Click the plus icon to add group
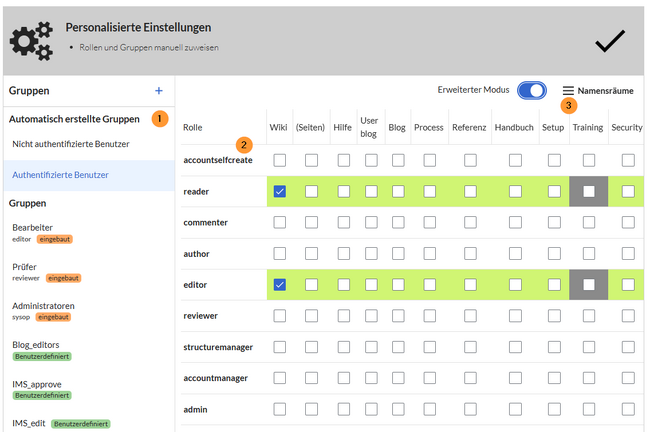This screenshot has height=432, width=650. click(x=158, y=91)
